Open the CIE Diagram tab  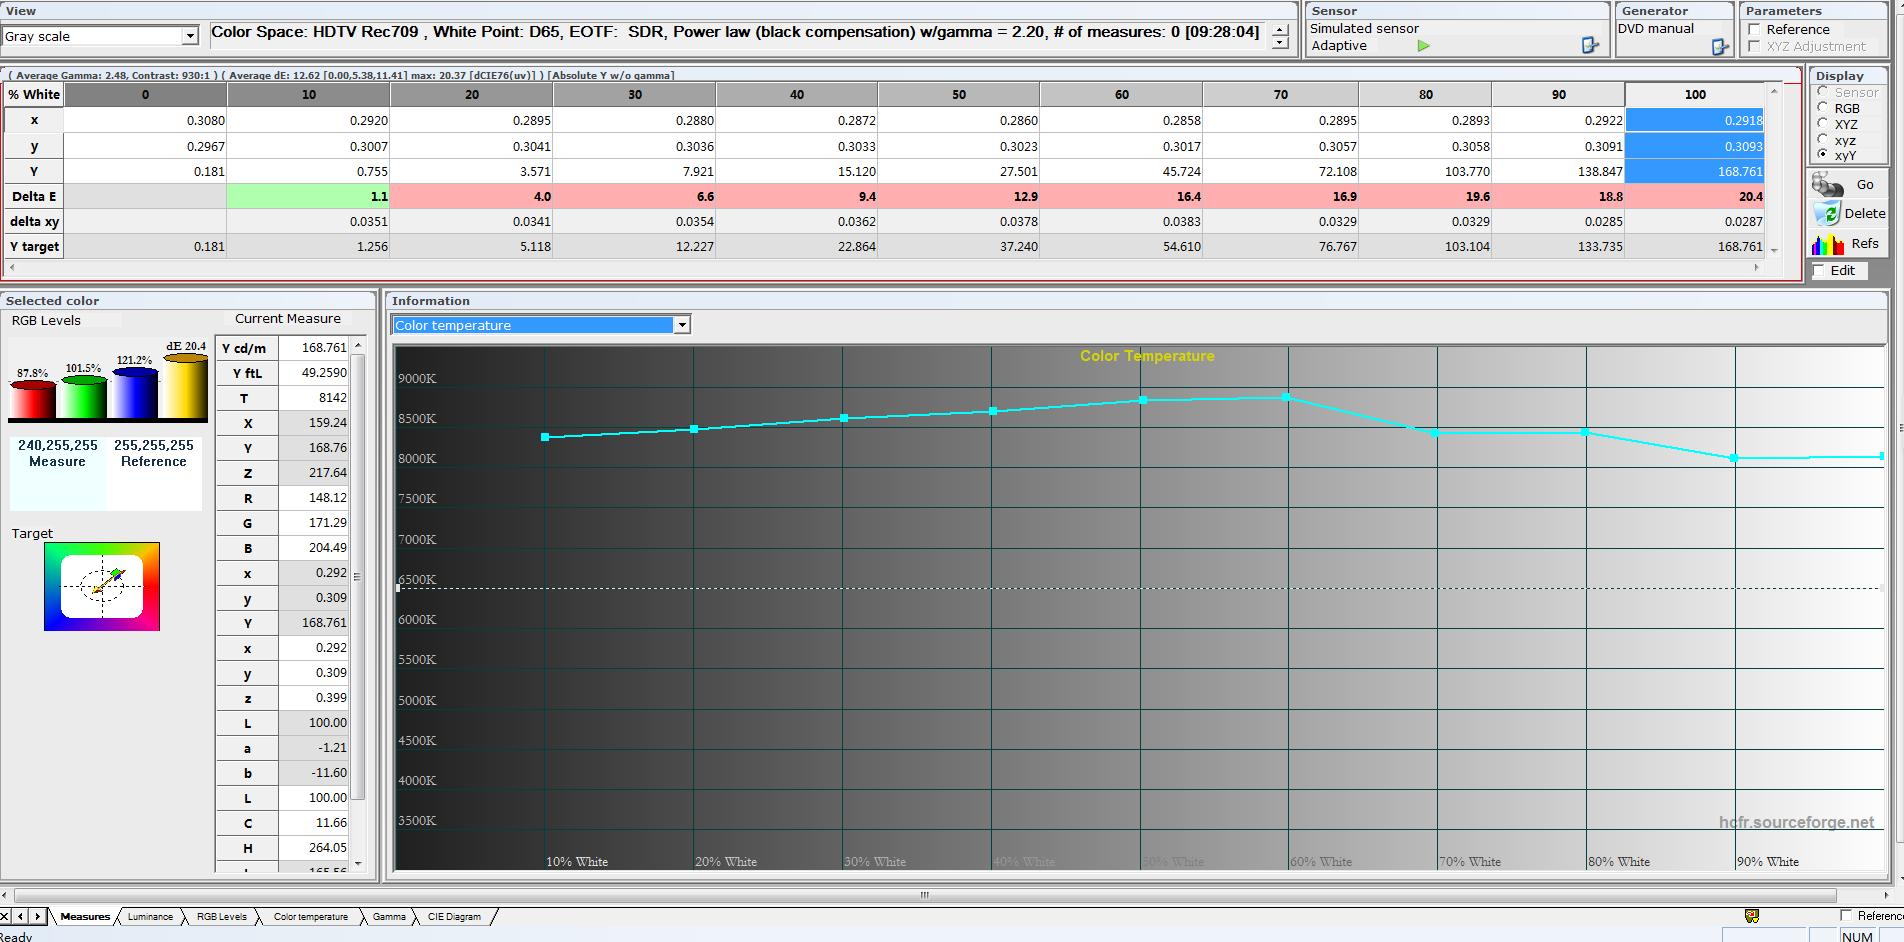click(x=454, y=917)
